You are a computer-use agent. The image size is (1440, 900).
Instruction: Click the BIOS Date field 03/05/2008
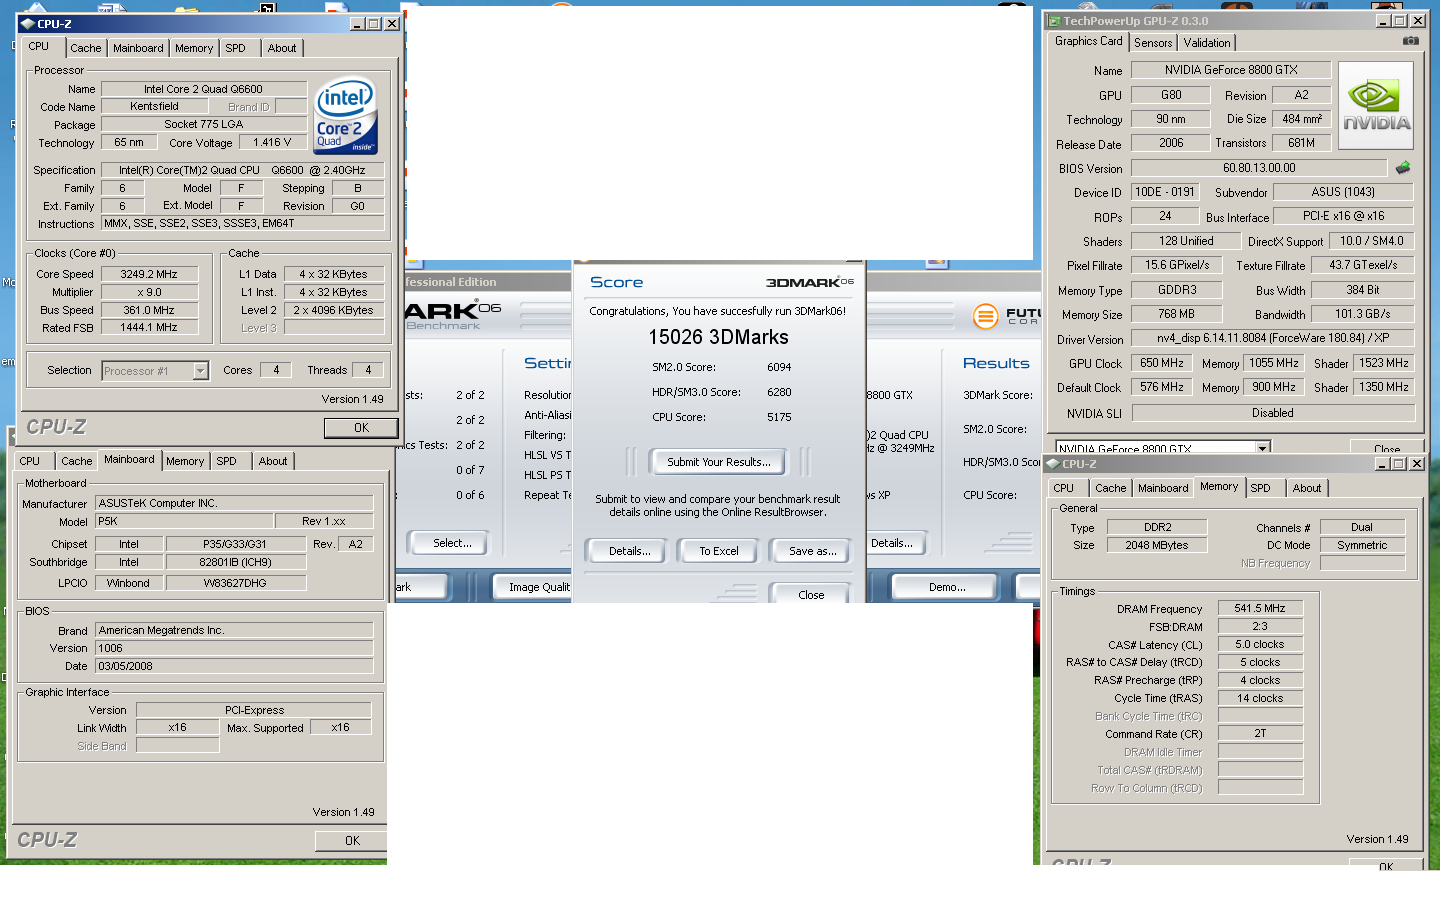click(x=234, y=666)
